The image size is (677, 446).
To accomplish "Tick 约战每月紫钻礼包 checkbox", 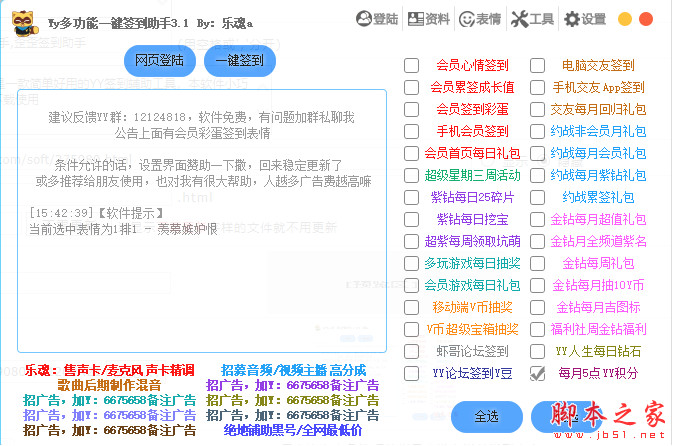I will (x=538, y=175).
